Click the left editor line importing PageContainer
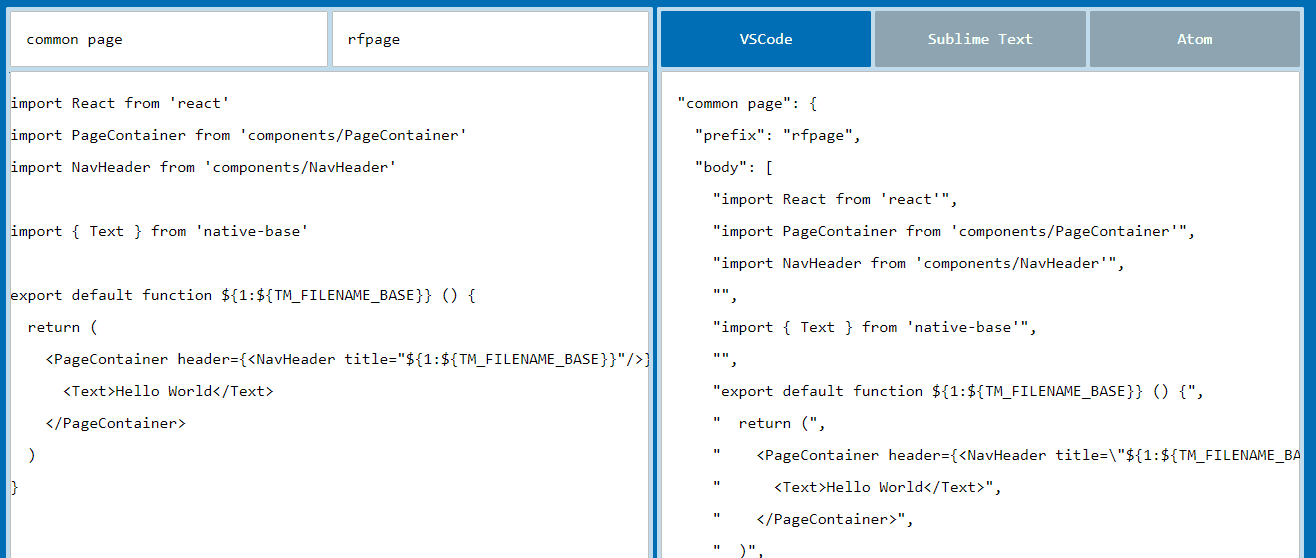 click(x=239, y=135)
